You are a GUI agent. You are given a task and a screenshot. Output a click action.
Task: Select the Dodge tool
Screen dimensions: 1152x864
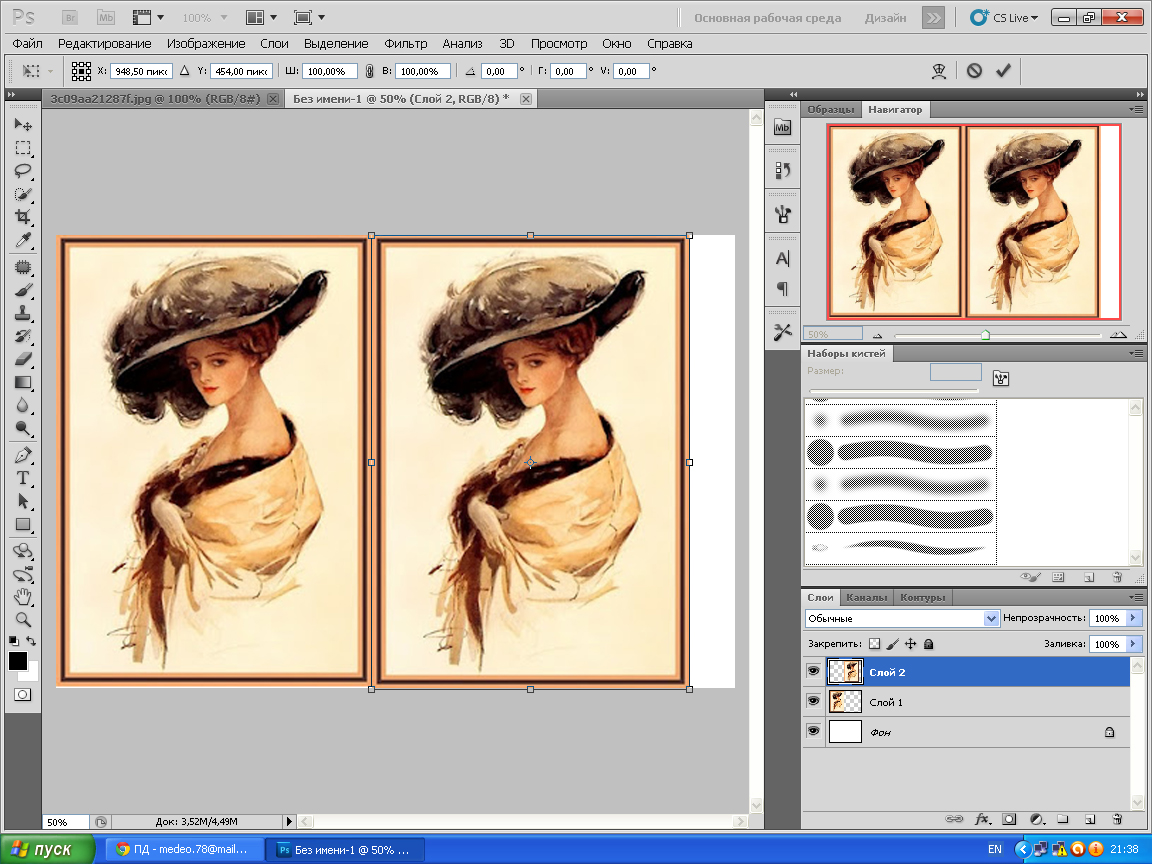23,428
